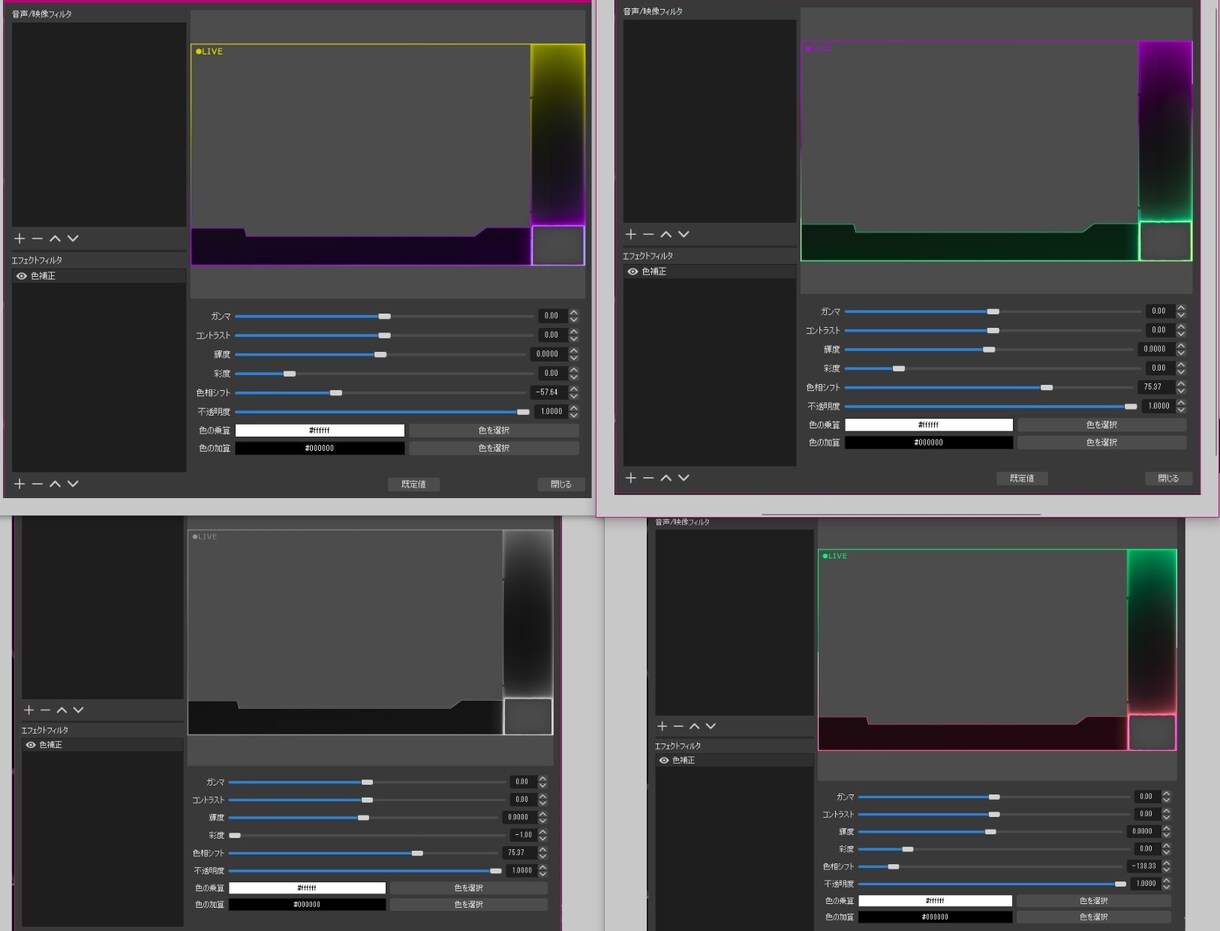Add an audio/video filter in the purple LIVE window
This screenshot has width=1220, height=931.
coord(630,234)
